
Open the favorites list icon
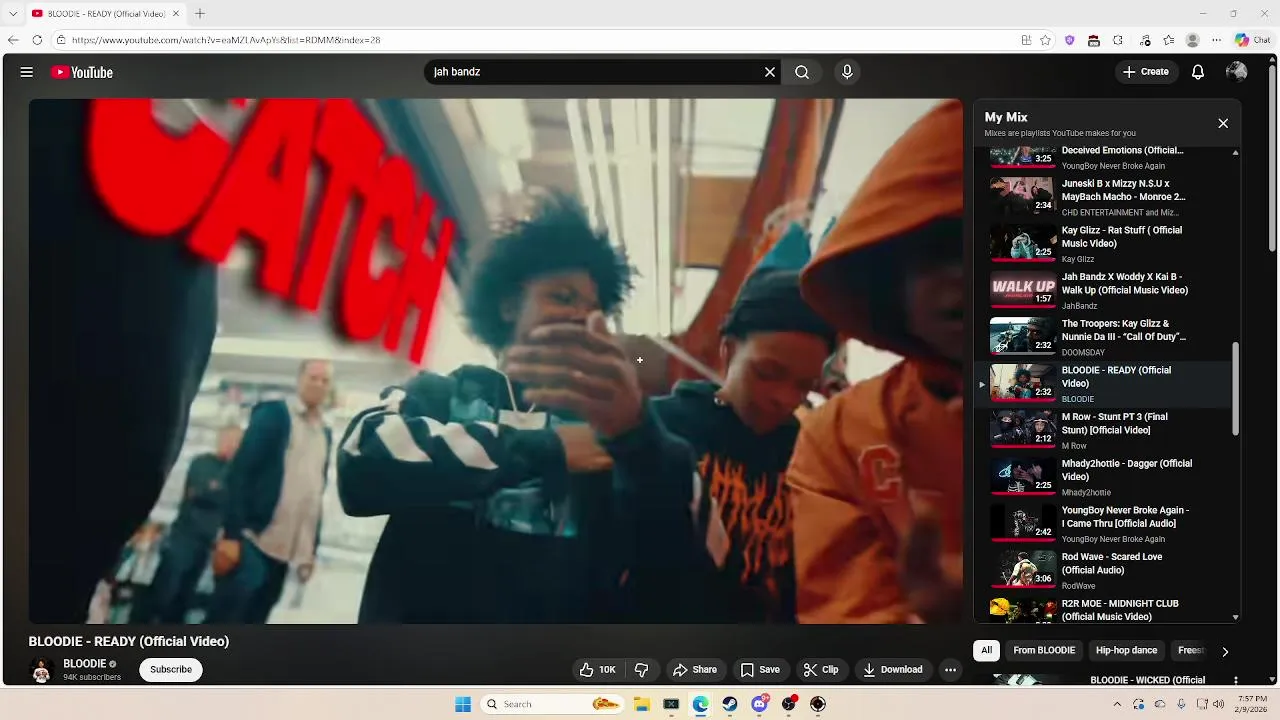click(1168, 40)
